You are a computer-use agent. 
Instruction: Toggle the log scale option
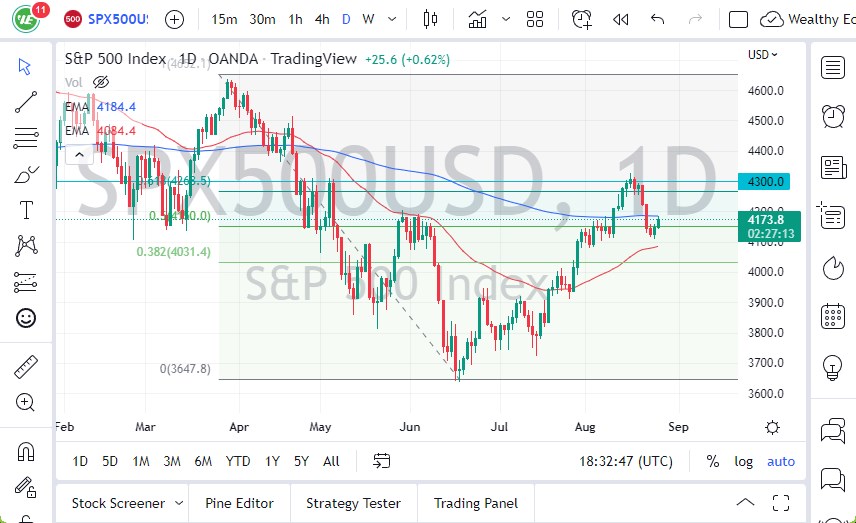(x=744, y=461)
